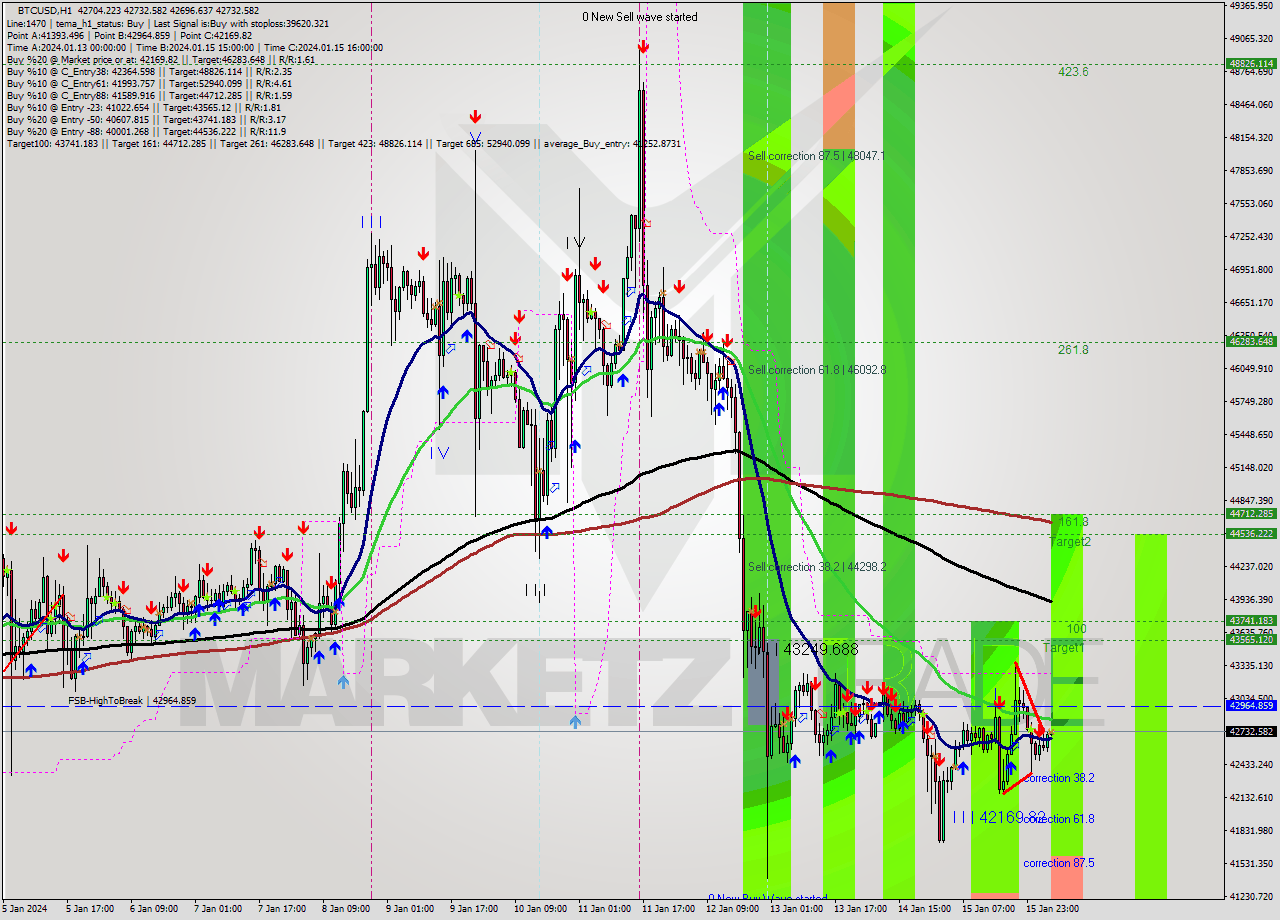Click the 41230.740 price scale label

pyautogui.click(x=1251, y=896)
